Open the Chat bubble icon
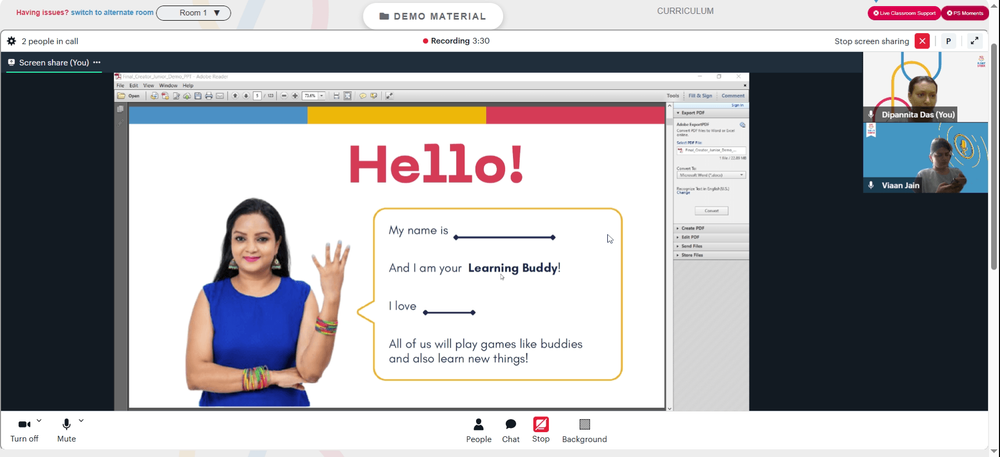Image resolution: width=1000 pixels, height=457 pixels. (x=510, y=424)
